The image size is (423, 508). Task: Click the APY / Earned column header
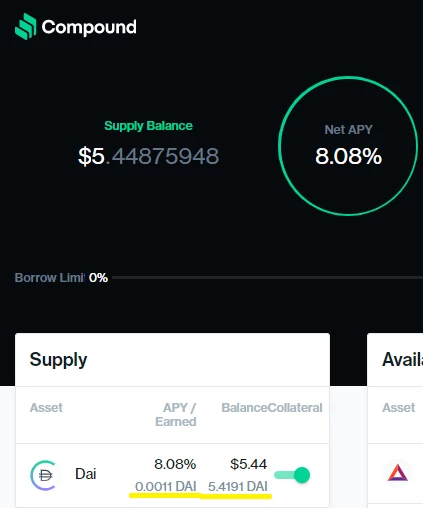point(176,415)
